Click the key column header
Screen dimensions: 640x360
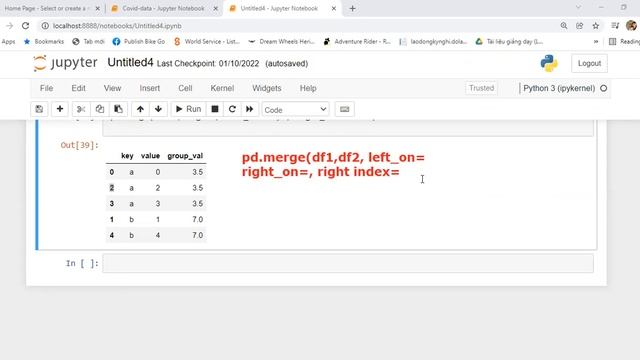(127, 156)
